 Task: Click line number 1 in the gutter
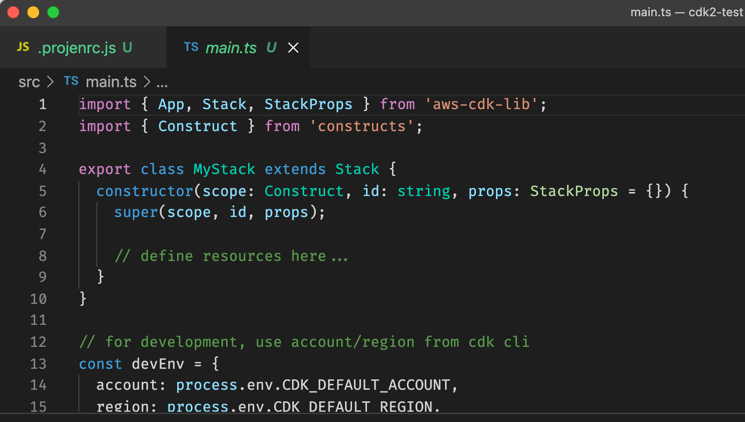(x=43, y=105)
